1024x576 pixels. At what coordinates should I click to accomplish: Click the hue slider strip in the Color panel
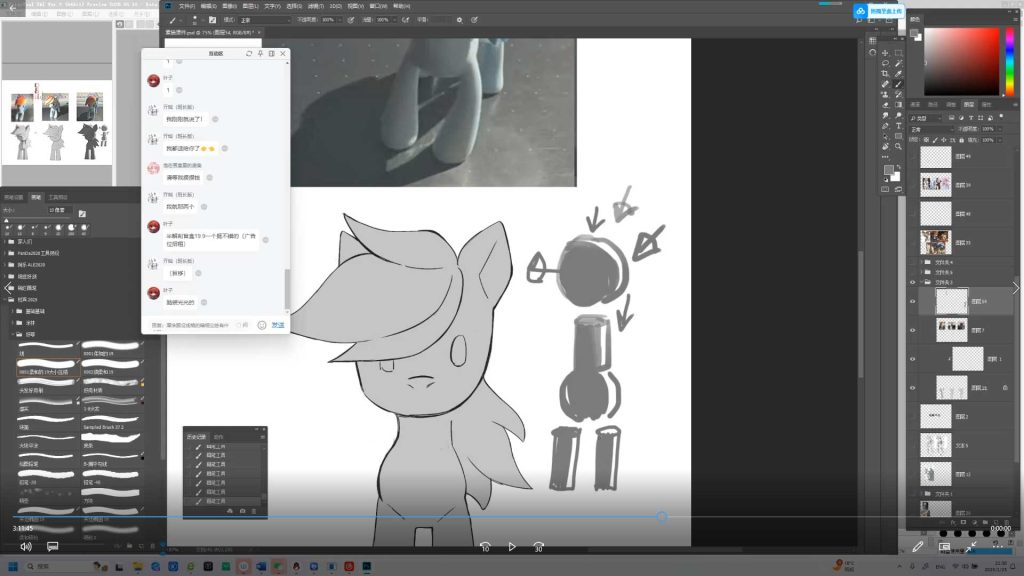tap(1008, 60)
